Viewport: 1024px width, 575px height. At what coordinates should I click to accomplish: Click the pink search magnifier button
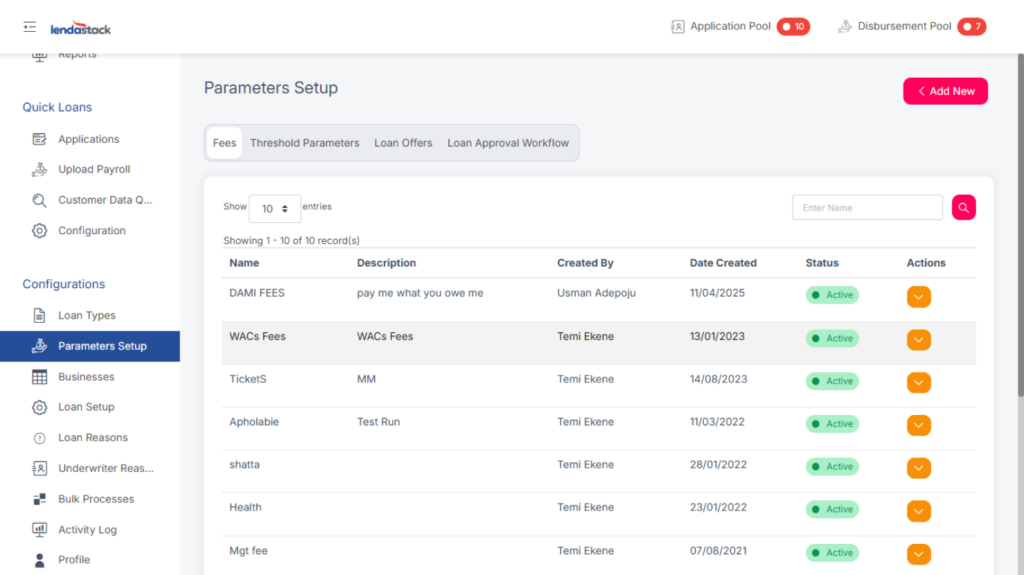(x=963, y=208)
